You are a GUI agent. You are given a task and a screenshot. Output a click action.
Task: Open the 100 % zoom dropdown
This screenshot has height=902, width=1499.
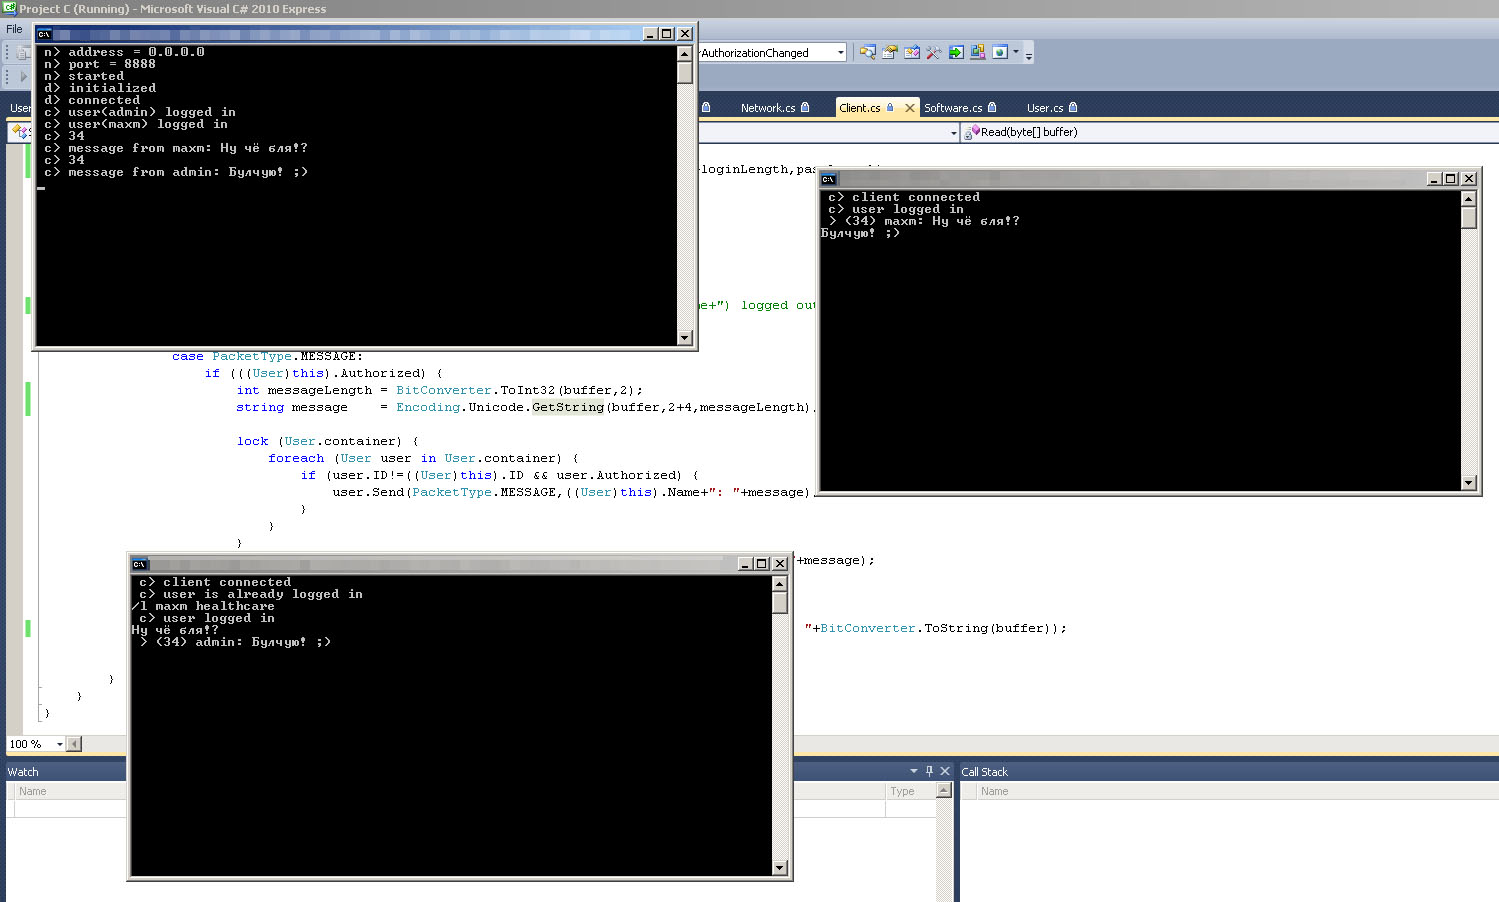60,744
